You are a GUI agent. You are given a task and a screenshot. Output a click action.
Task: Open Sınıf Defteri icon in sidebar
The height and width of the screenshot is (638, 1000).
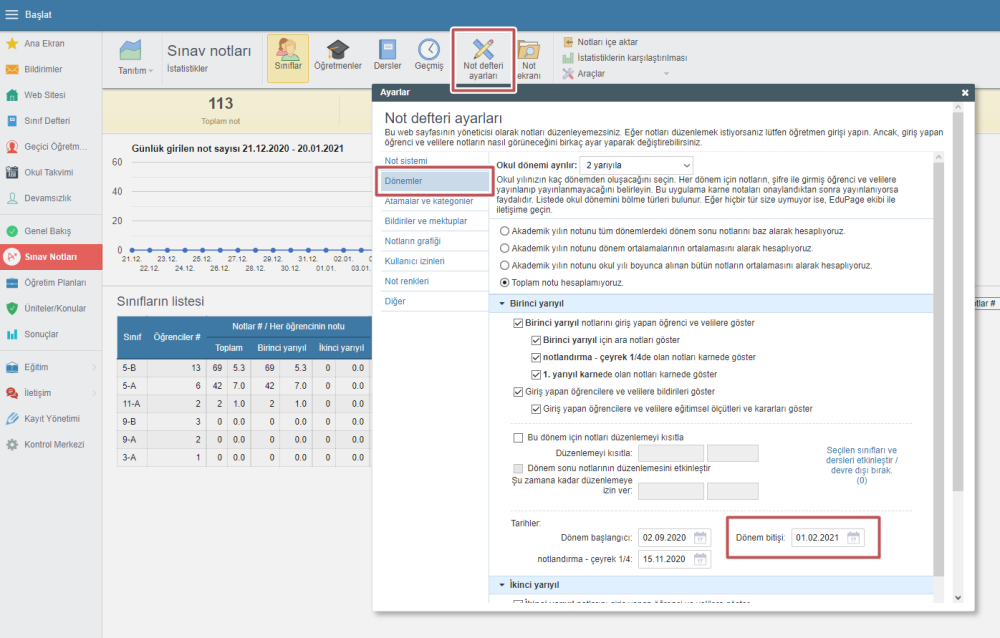click(11, 121)
